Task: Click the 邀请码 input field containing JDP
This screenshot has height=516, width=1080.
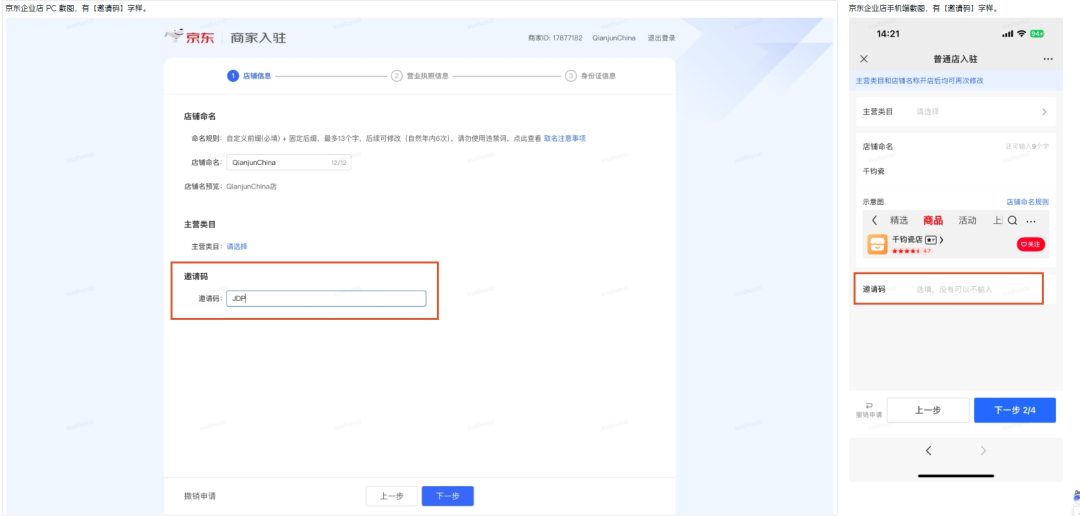Action: tap(326, 298)
